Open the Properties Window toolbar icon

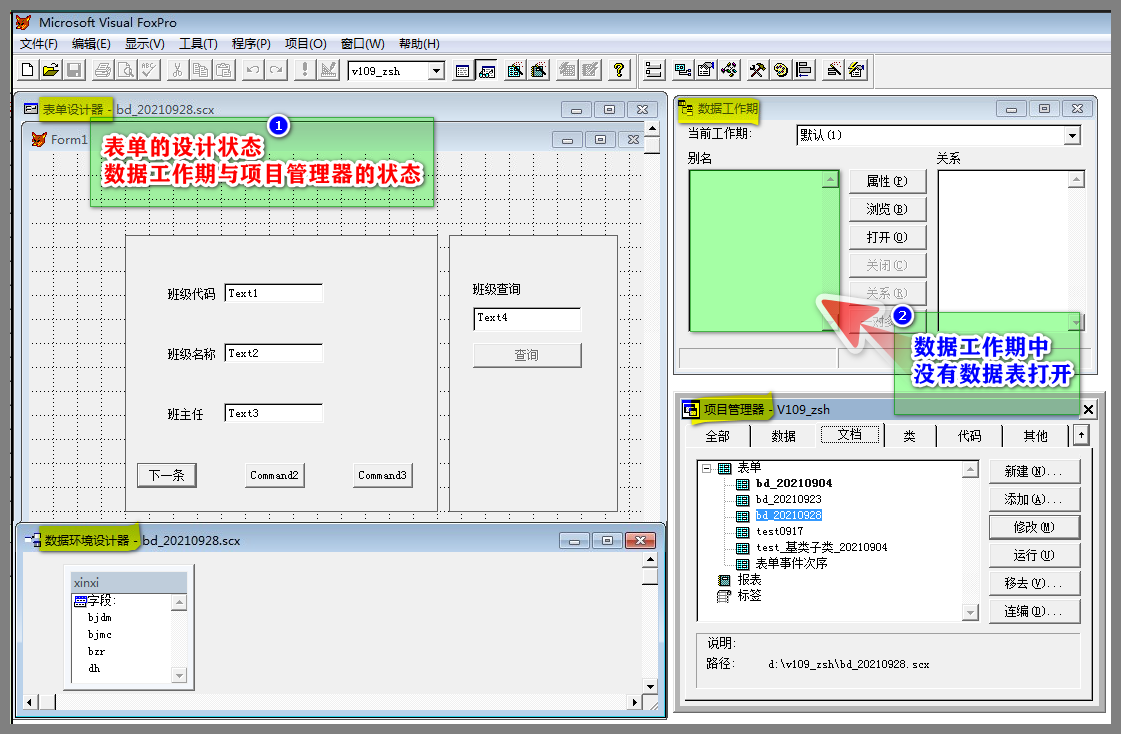coord(706,70)
